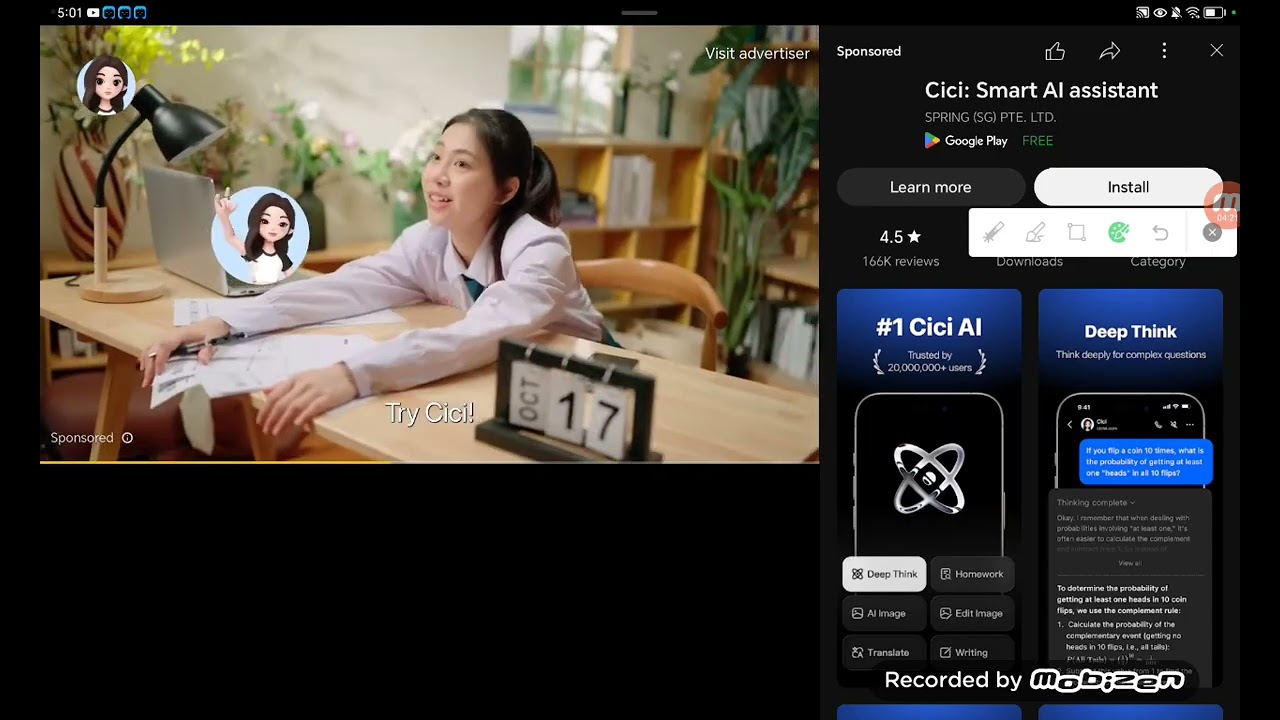Tap the Learn more button
1280x720 pixels.
point(930,187)
